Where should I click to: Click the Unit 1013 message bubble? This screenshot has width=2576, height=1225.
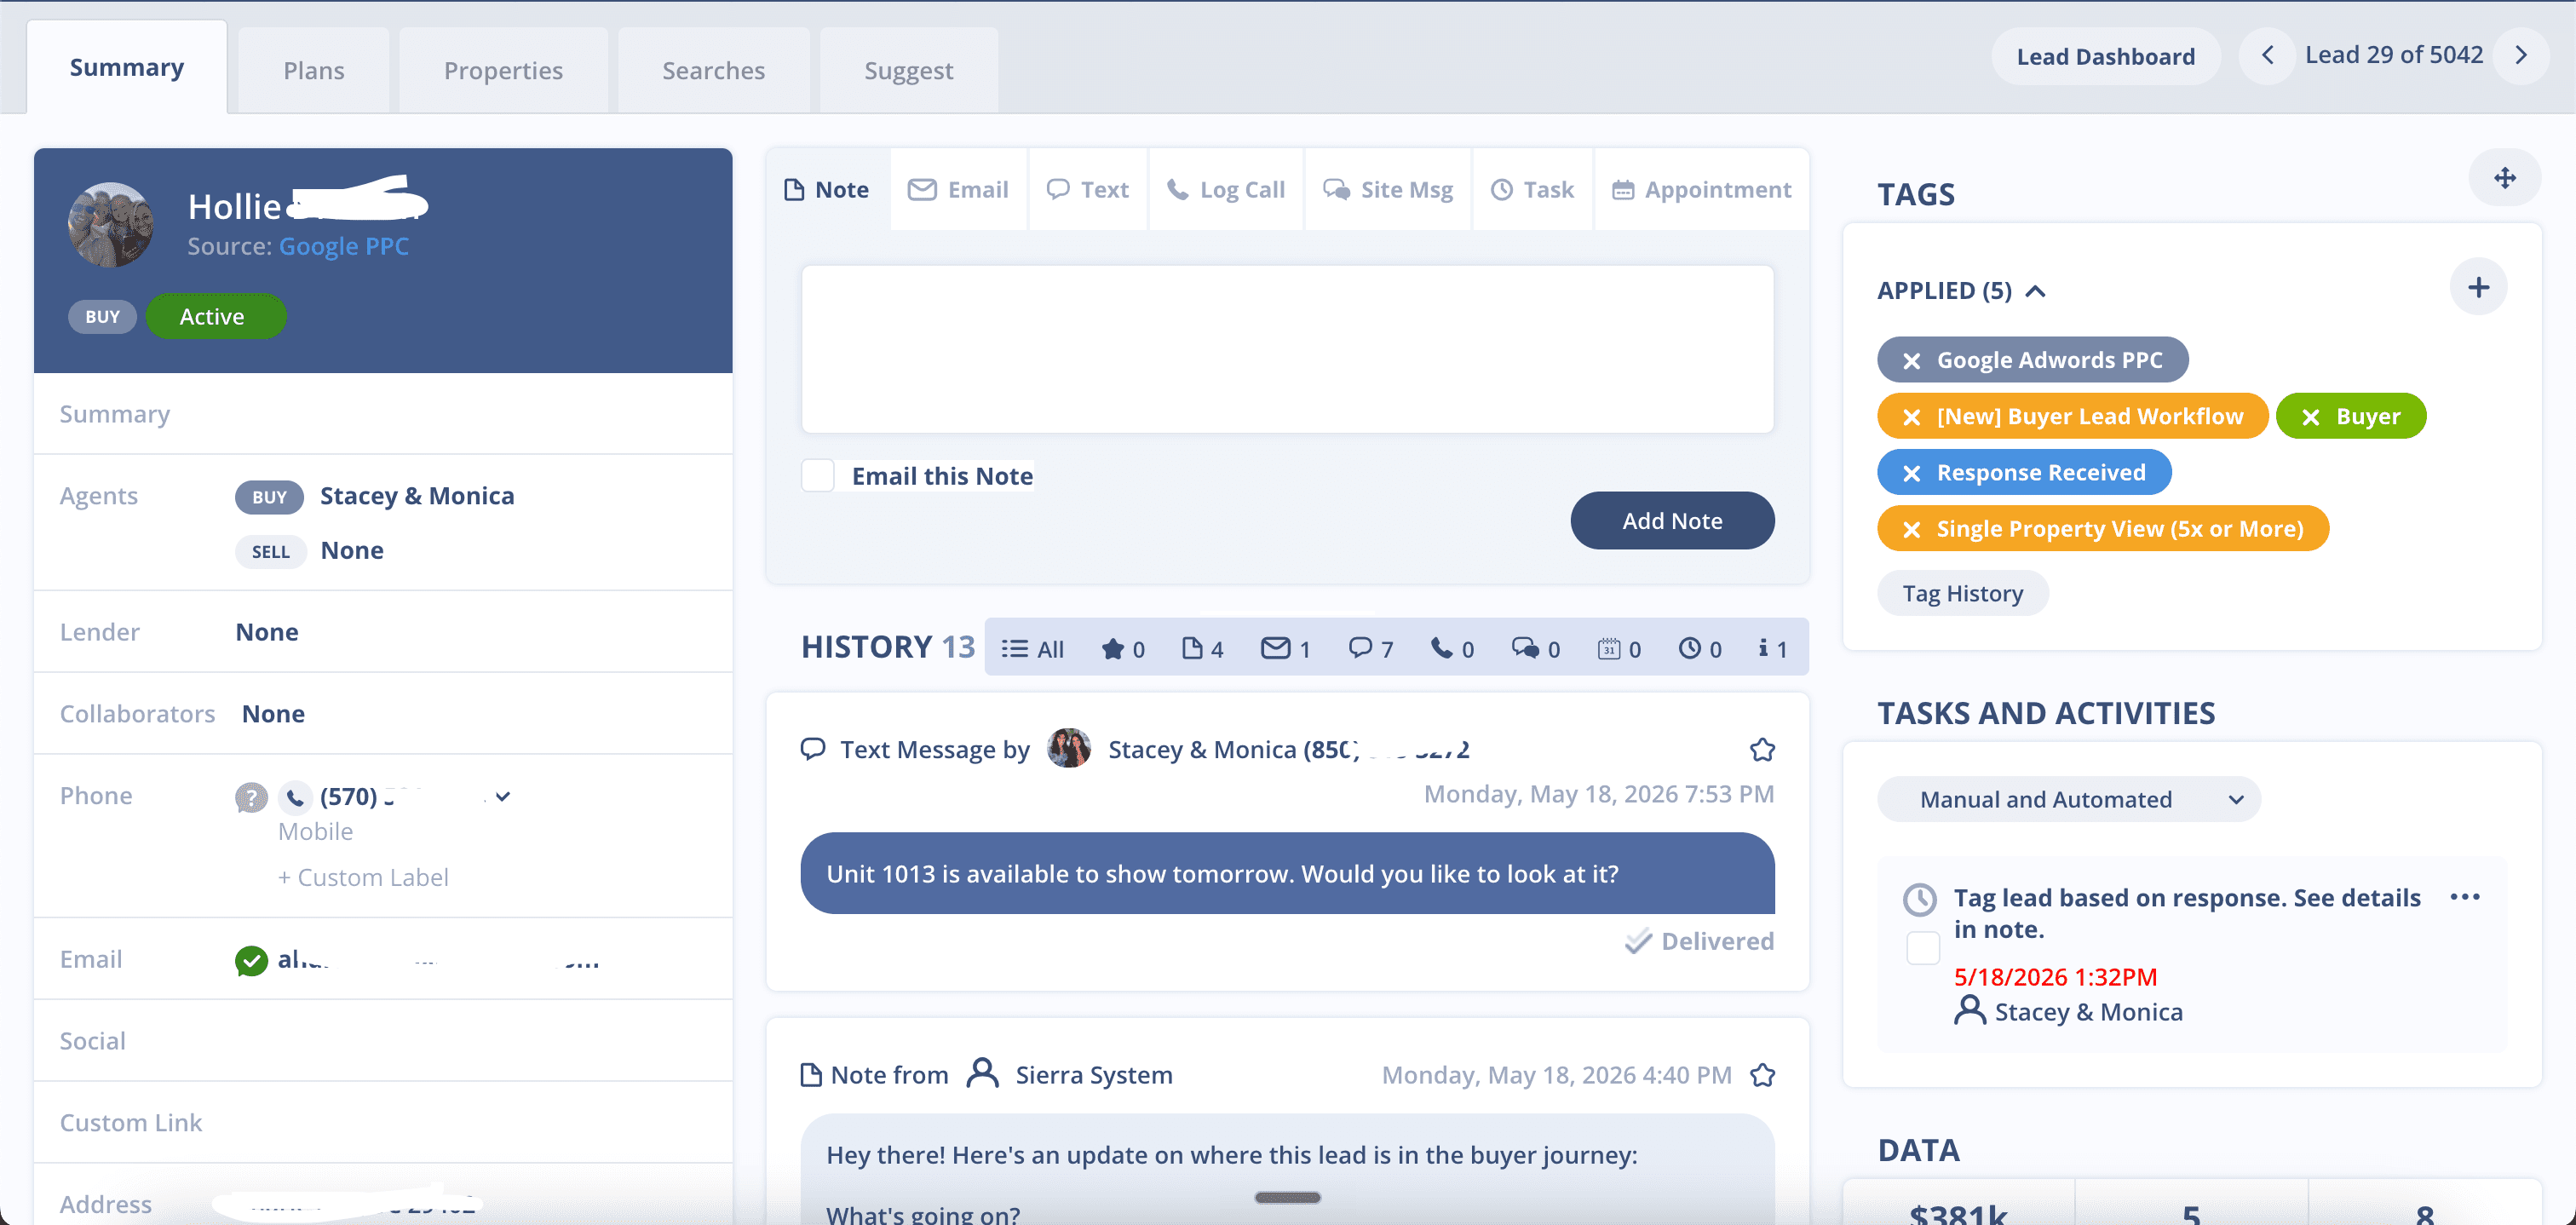pos(1287,873)
